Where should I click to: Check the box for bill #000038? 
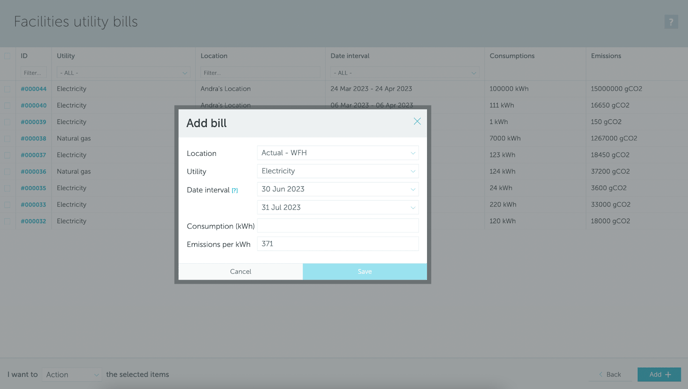pos(7,139)
